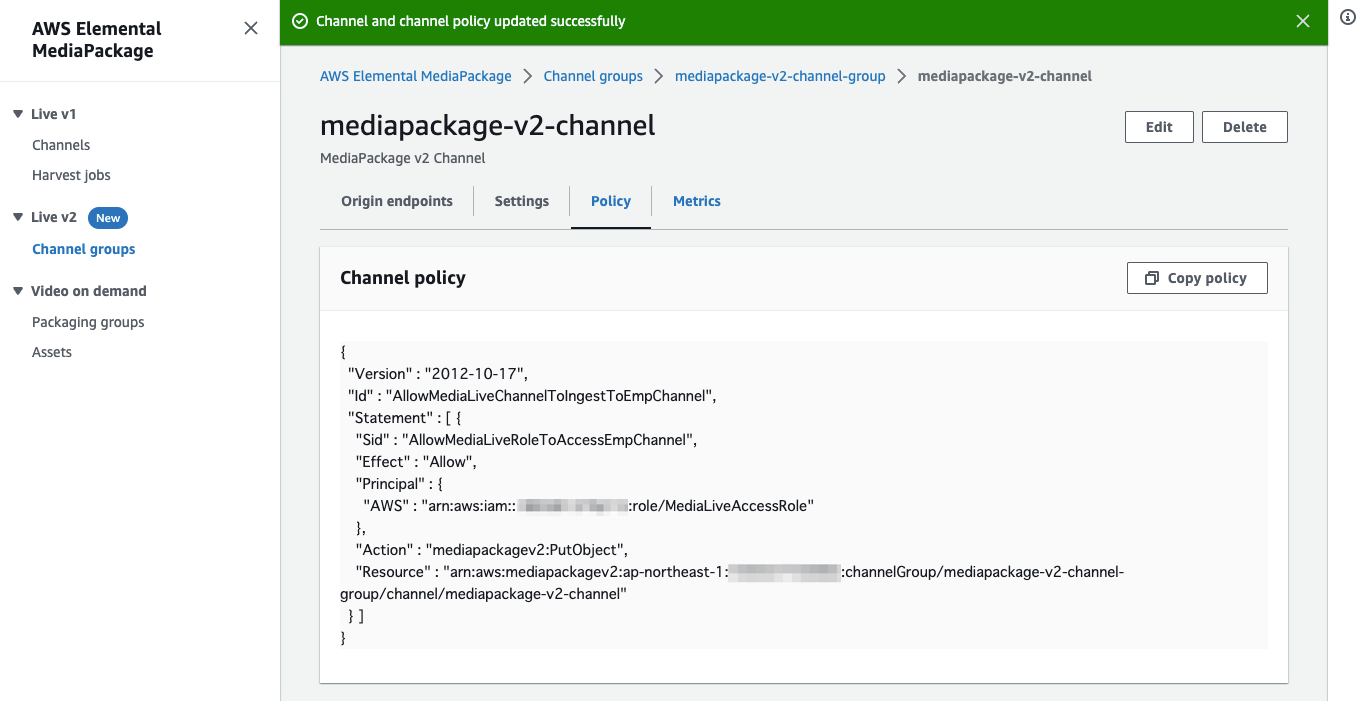
Task: Collapse the Live v1 section
Action: click(17, 114)
